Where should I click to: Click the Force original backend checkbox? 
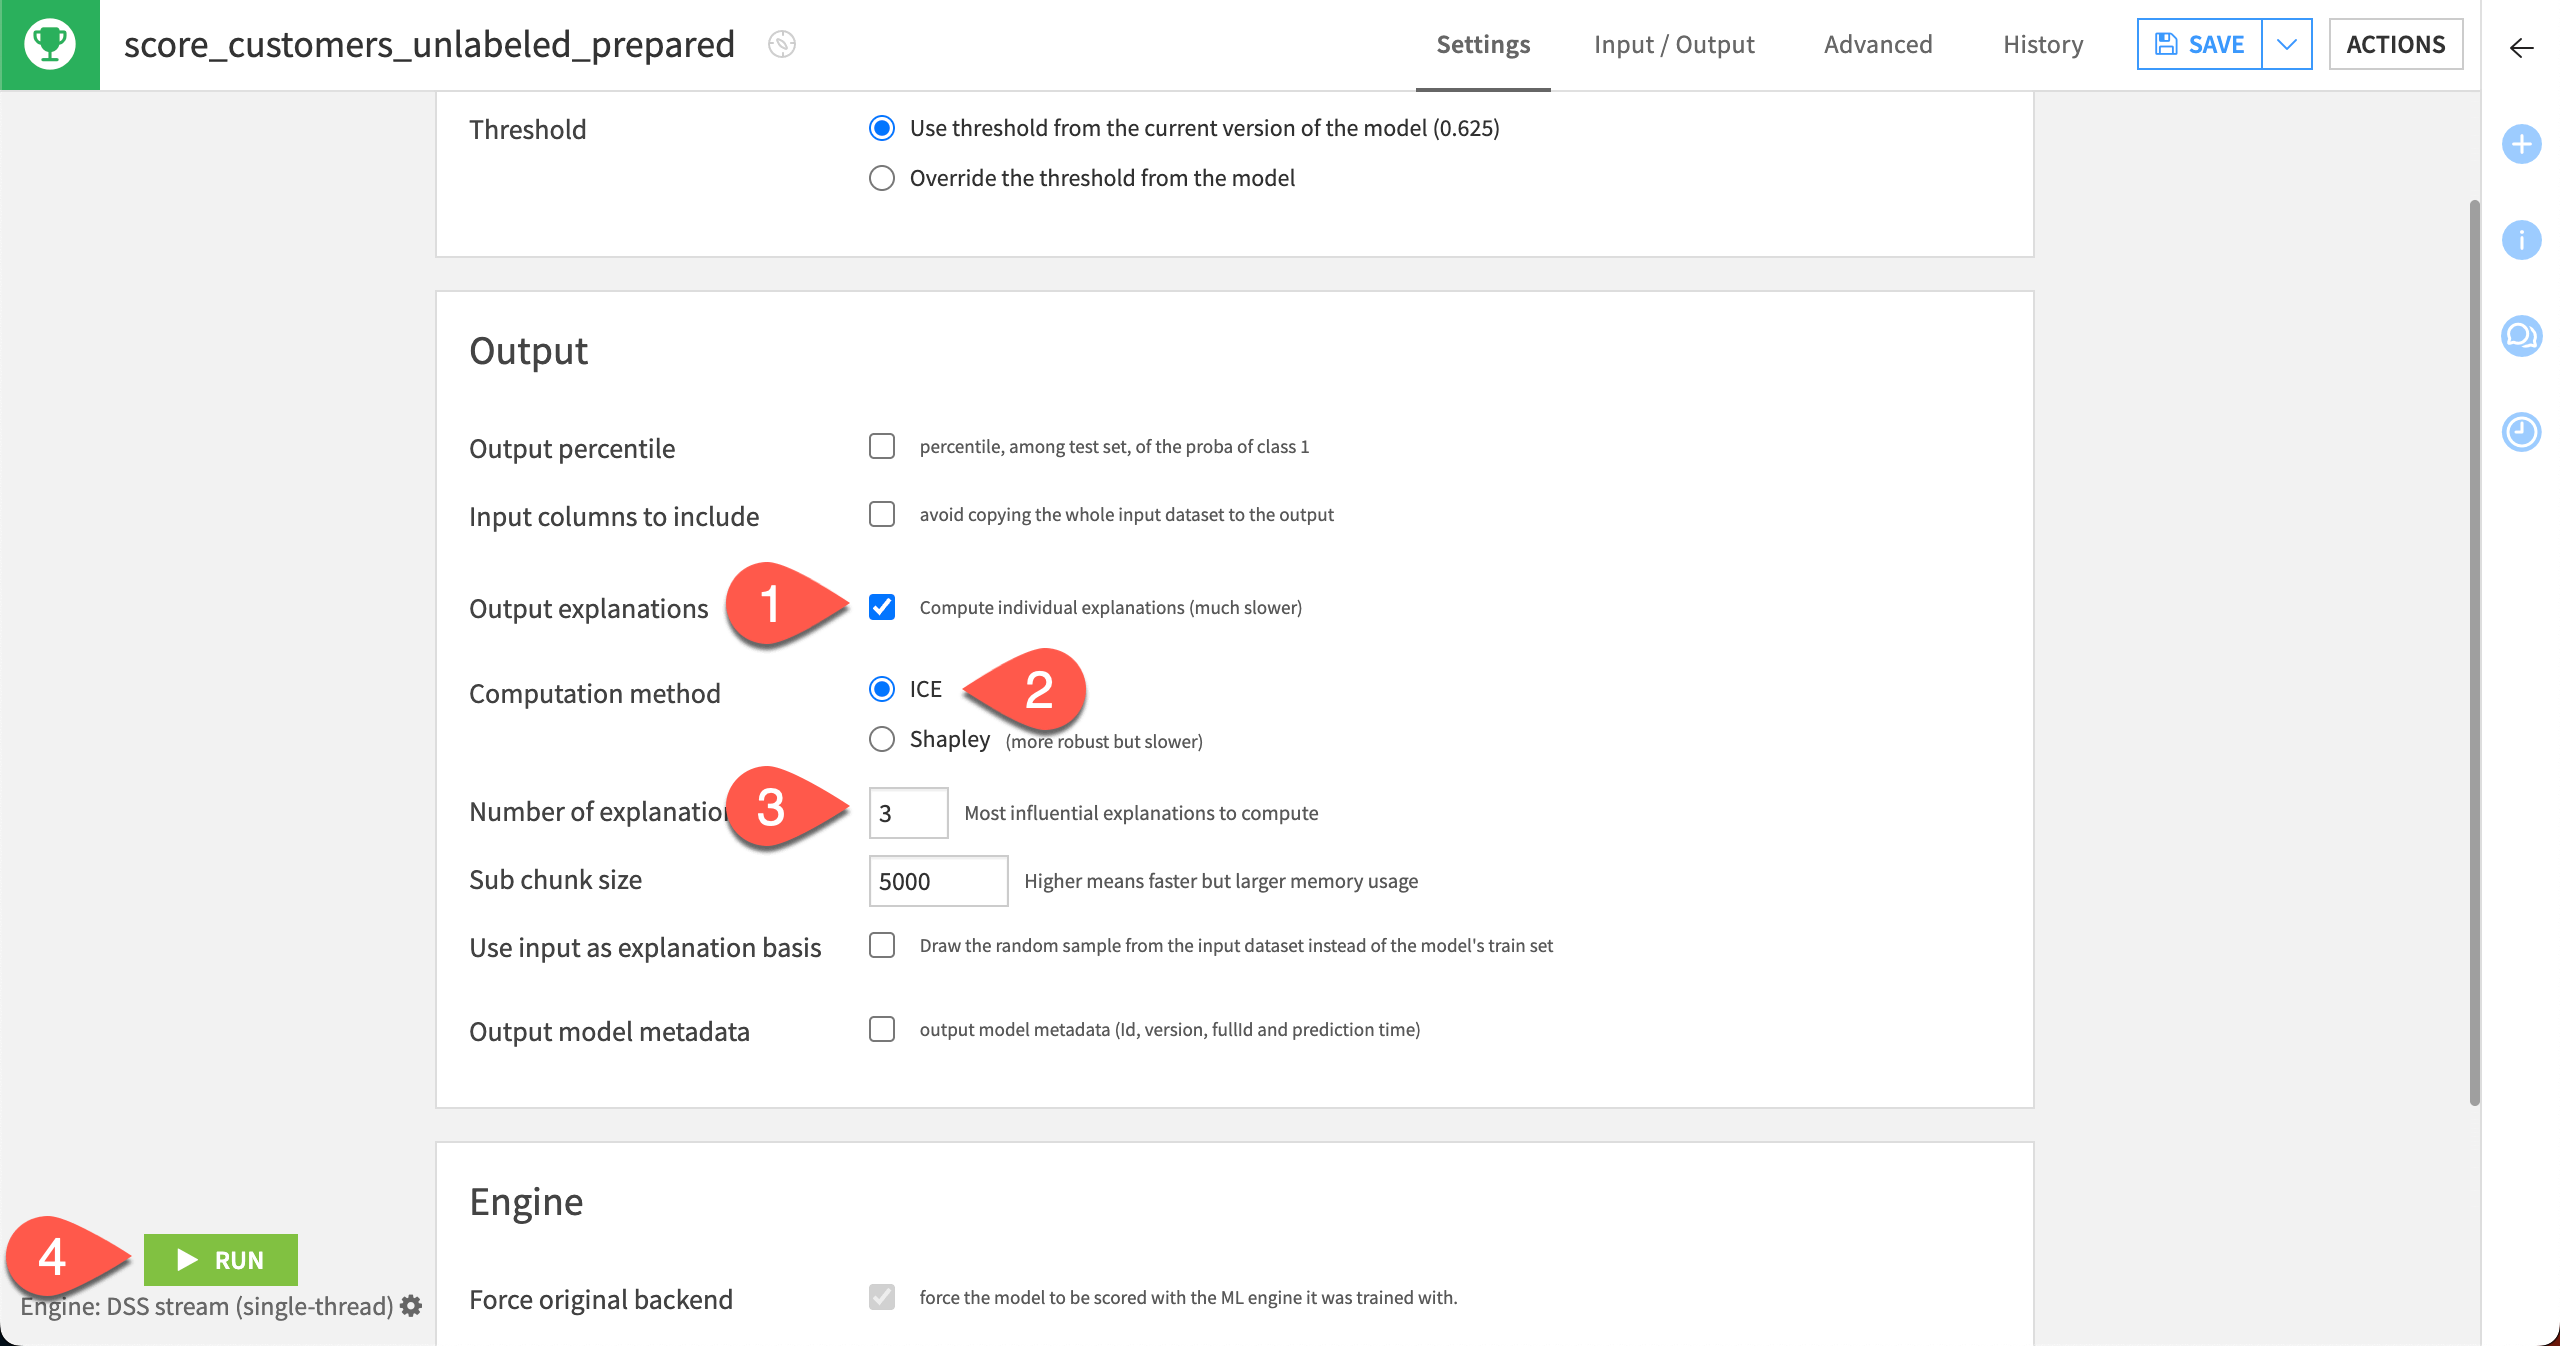[x=881, y=1297]
